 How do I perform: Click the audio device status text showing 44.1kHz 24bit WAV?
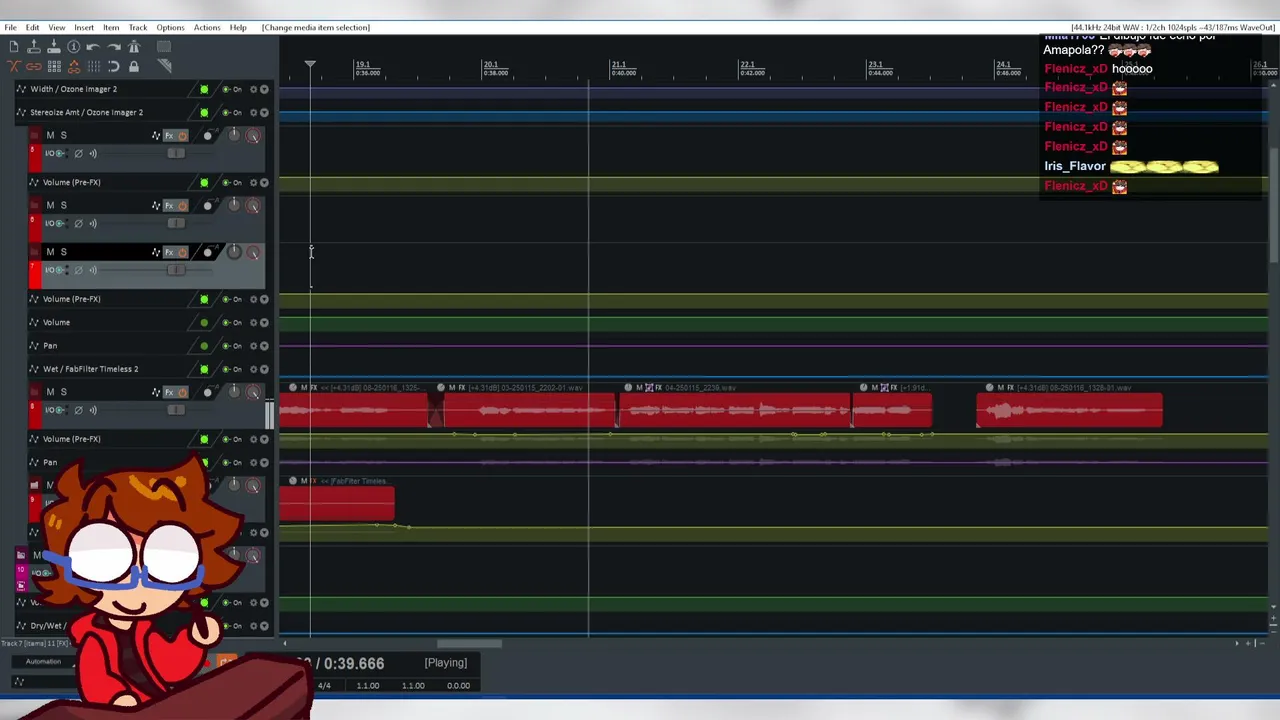[1173, 27]
